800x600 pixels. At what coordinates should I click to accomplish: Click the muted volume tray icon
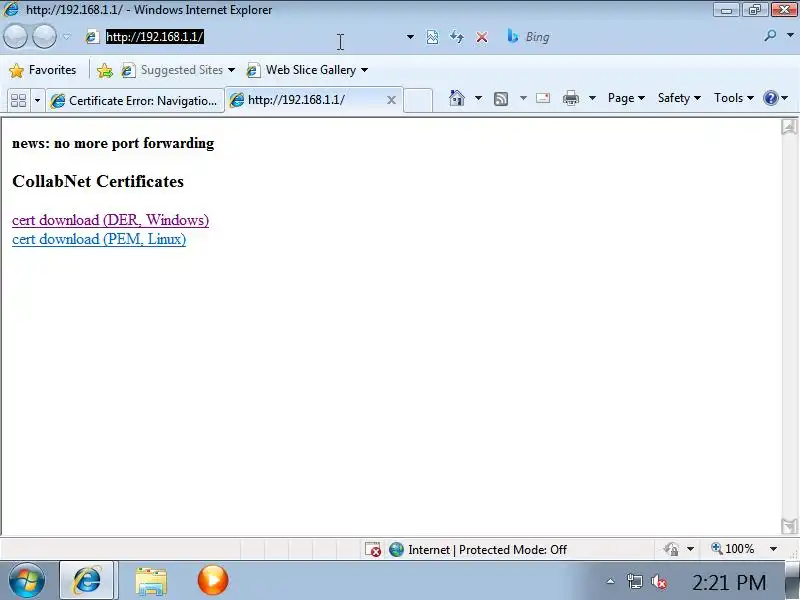[659, 582]
